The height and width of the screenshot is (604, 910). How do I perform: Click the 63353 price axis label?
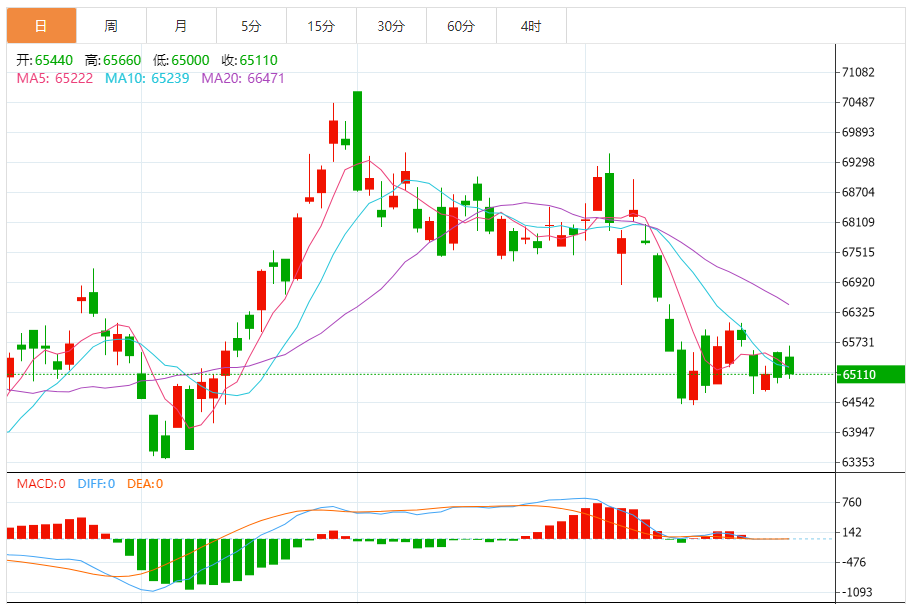click(x=858, y=462)
